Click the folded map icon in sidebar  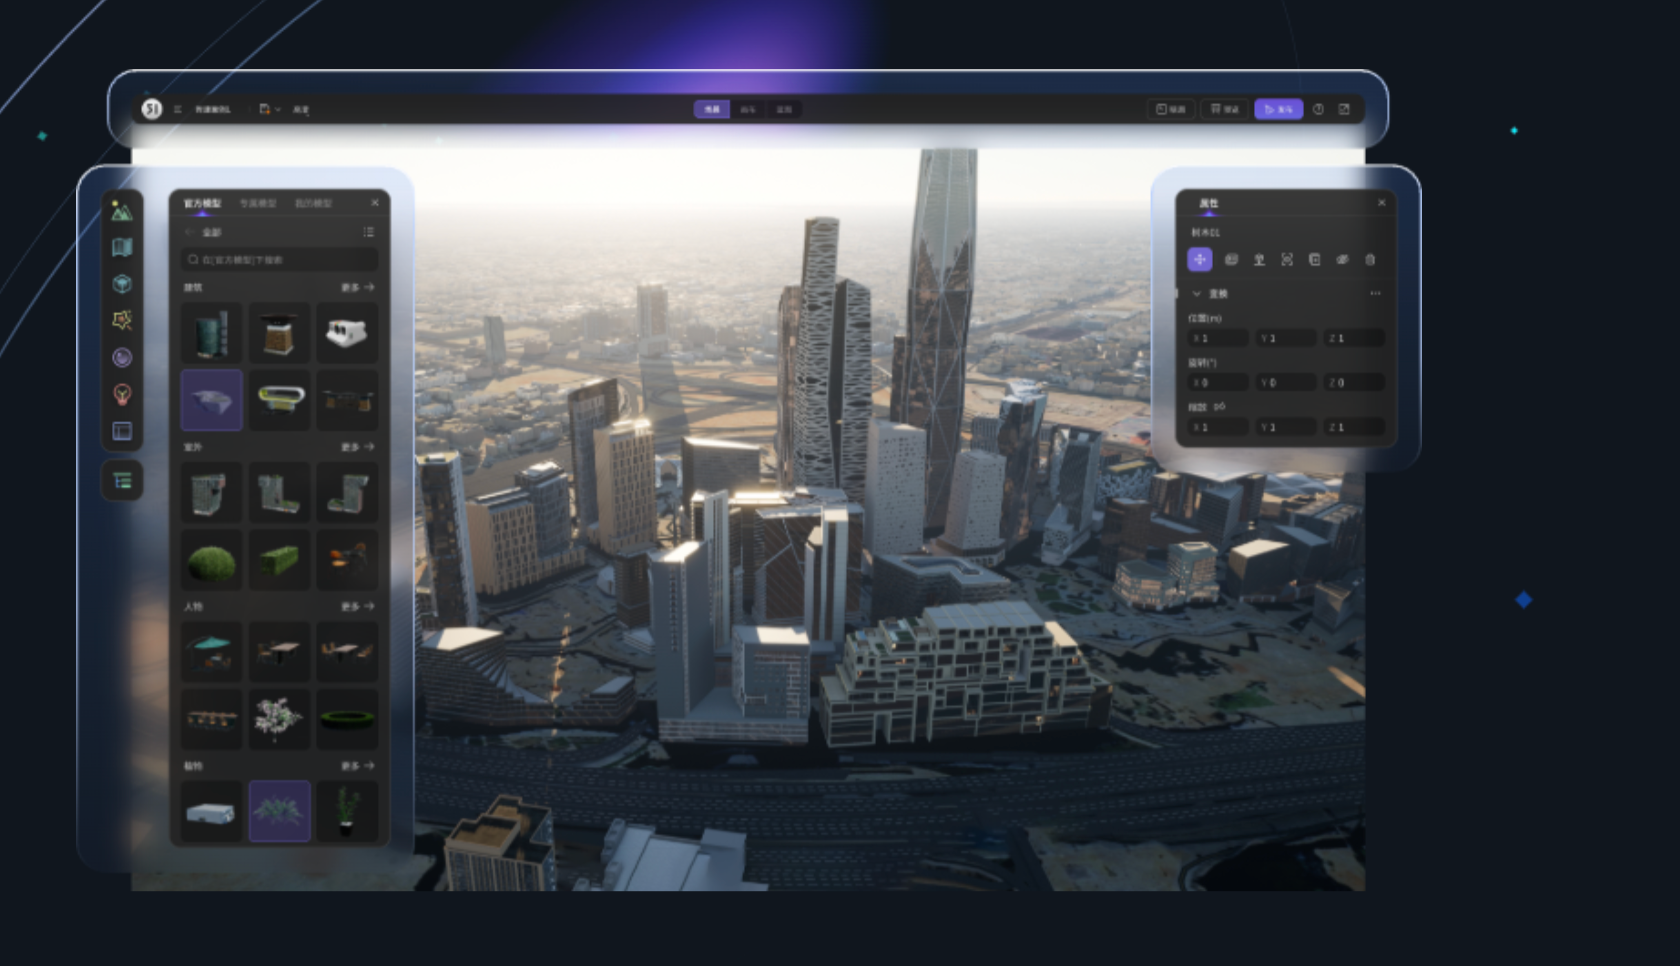coord(122,247)
